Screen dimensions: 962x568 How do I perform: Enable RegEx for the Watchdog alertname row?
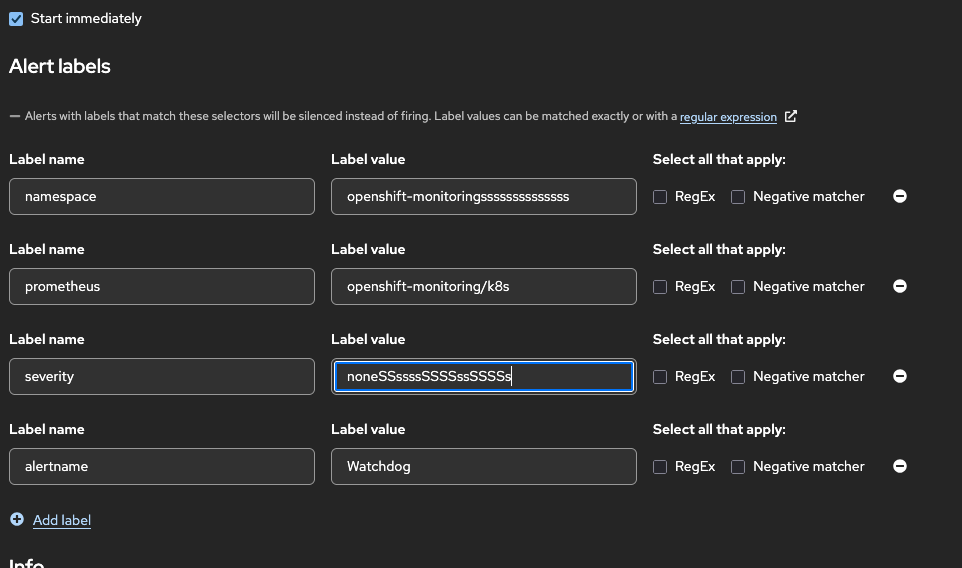660,467
